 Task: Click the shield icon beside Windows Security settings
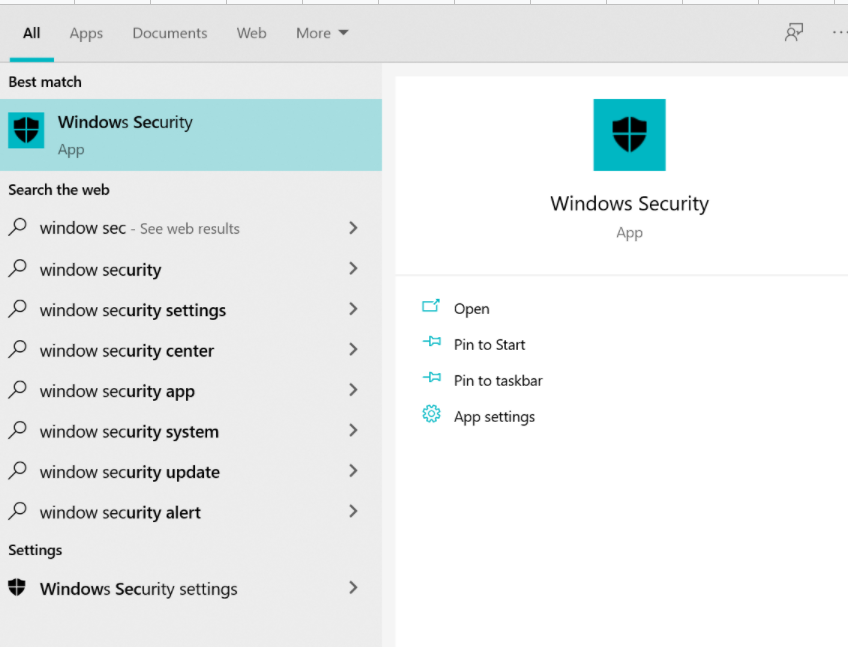point(17,588)
